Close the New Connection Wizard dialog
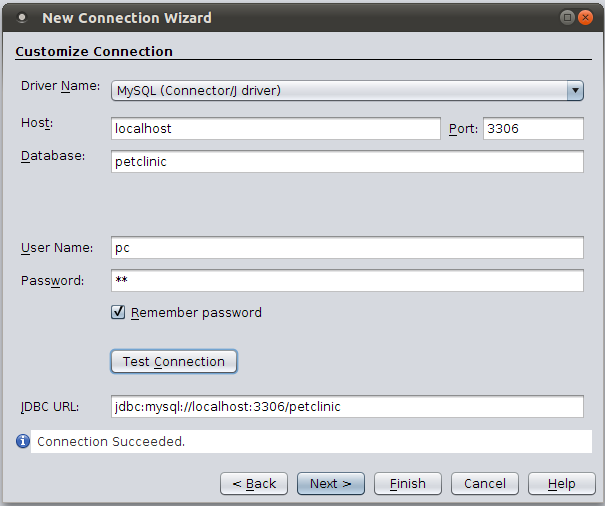 pos(586,17)
